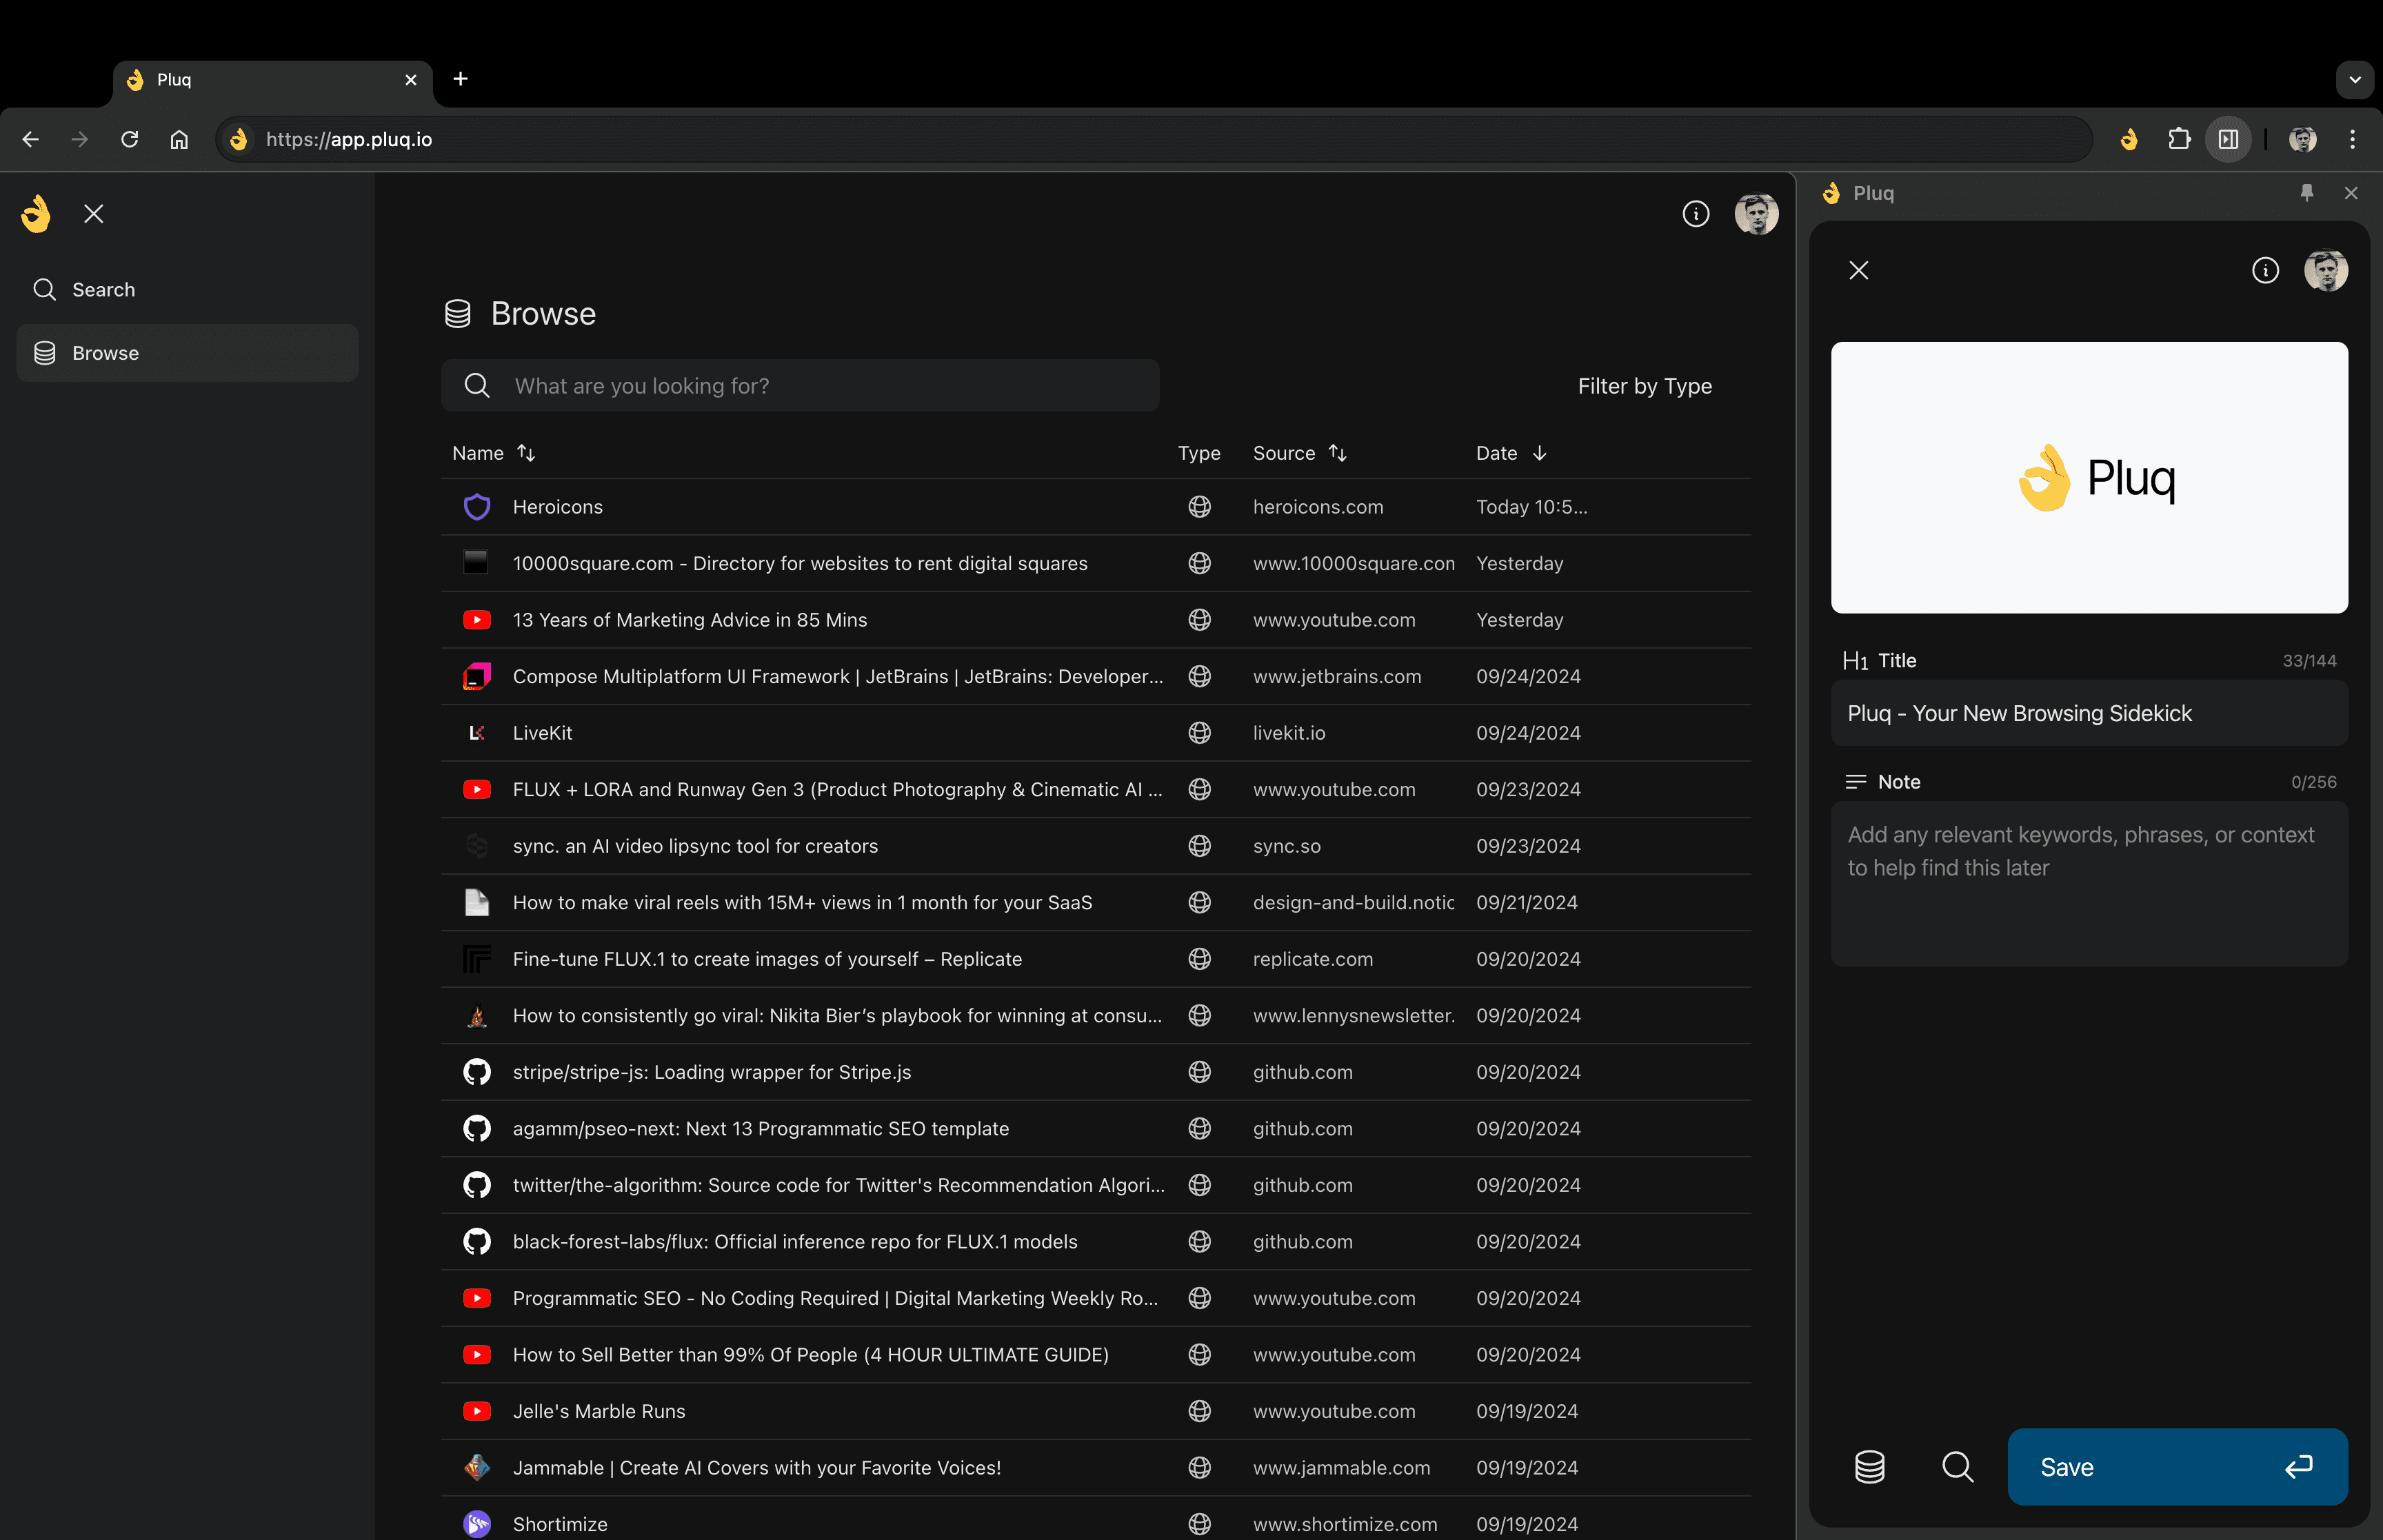Click the search icon in bottom toolbar
This screenshot has width=2383, height=1540.
1958,1466
